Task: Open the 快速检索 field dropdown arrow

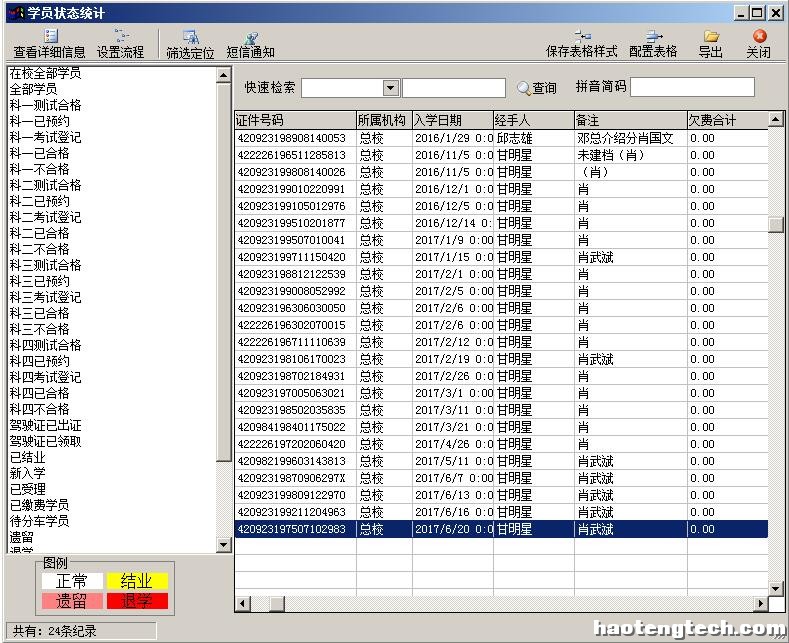Action: [390, 88]
